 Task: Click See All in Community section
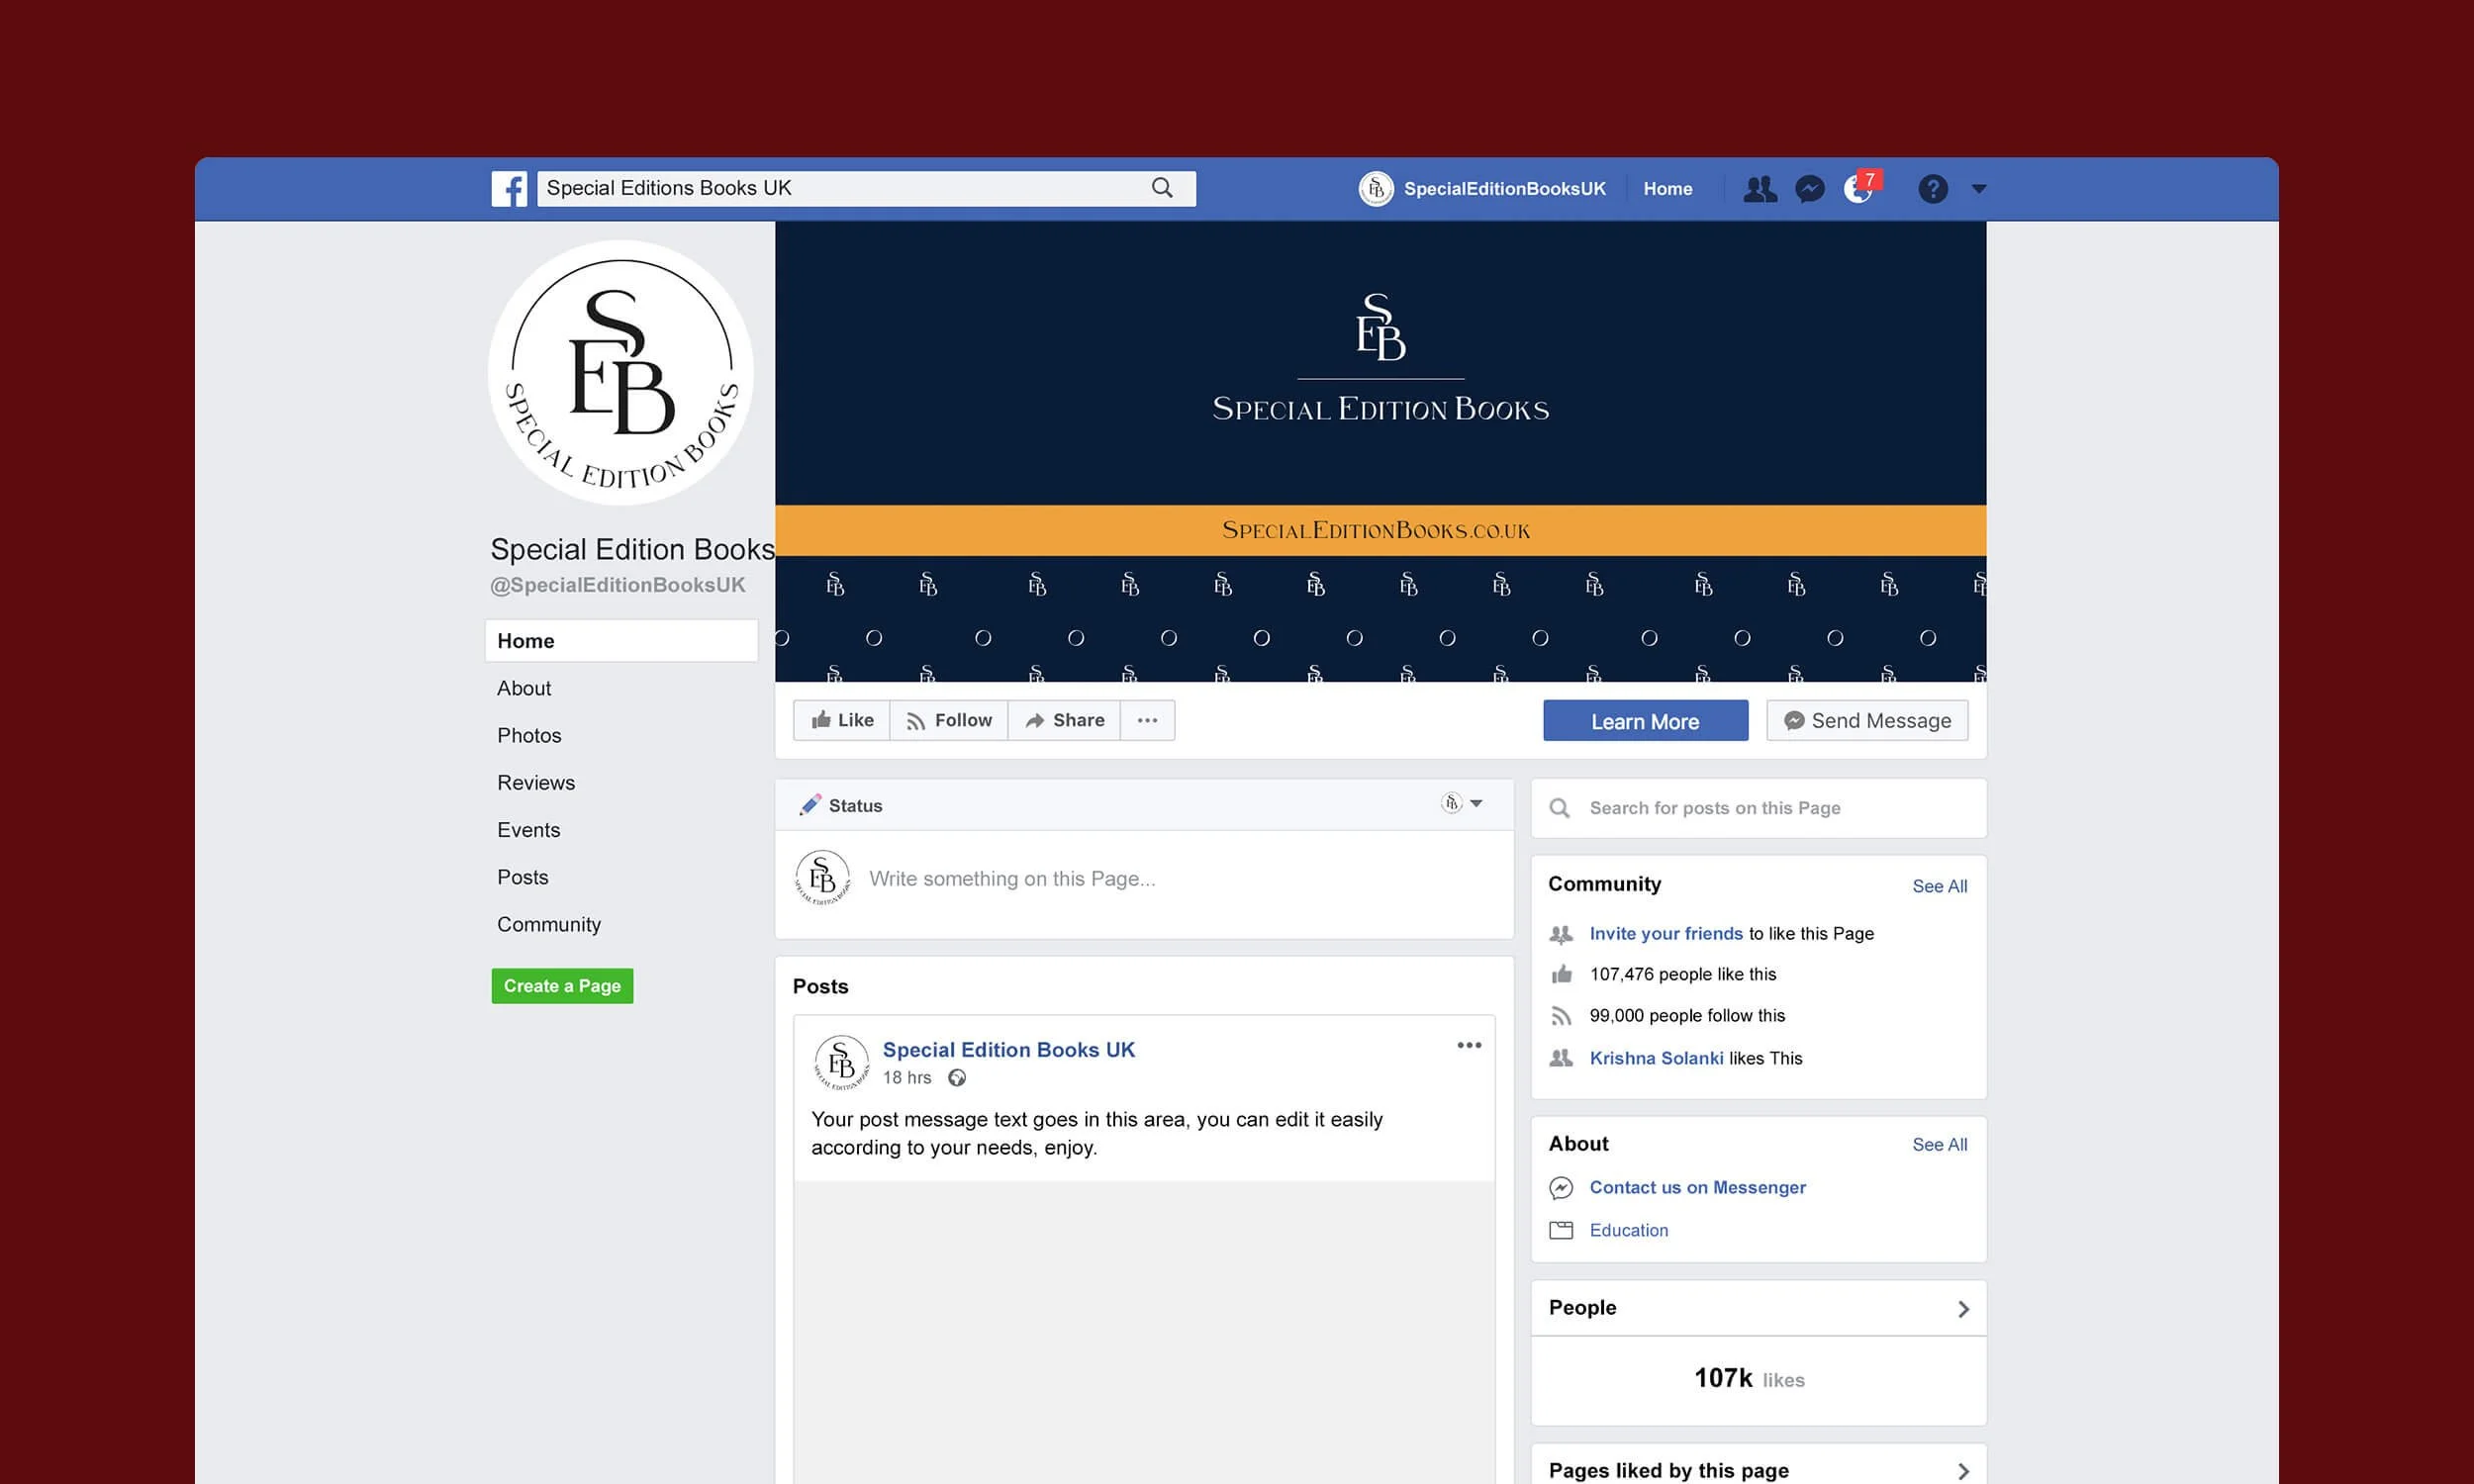pos(1939,886)
